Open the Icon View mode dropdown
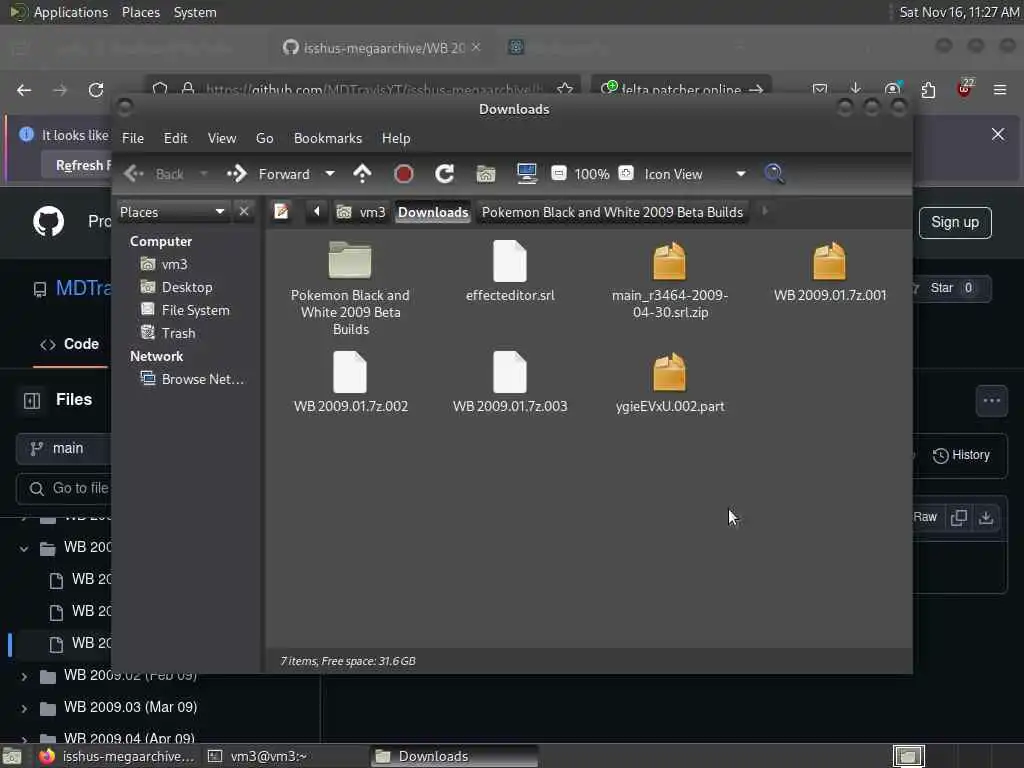The width and height of the screenshot is (1024, 768). pyautogui.click(x=695, y=174)
